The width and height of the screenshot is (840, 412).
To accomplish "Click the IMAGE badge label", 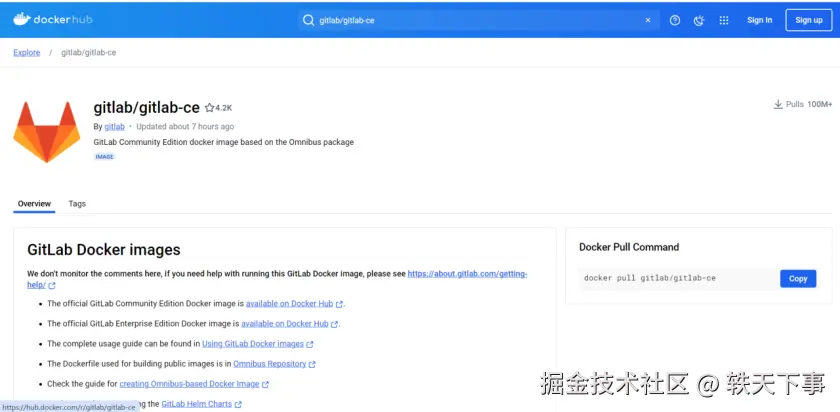I will (104, 156).
